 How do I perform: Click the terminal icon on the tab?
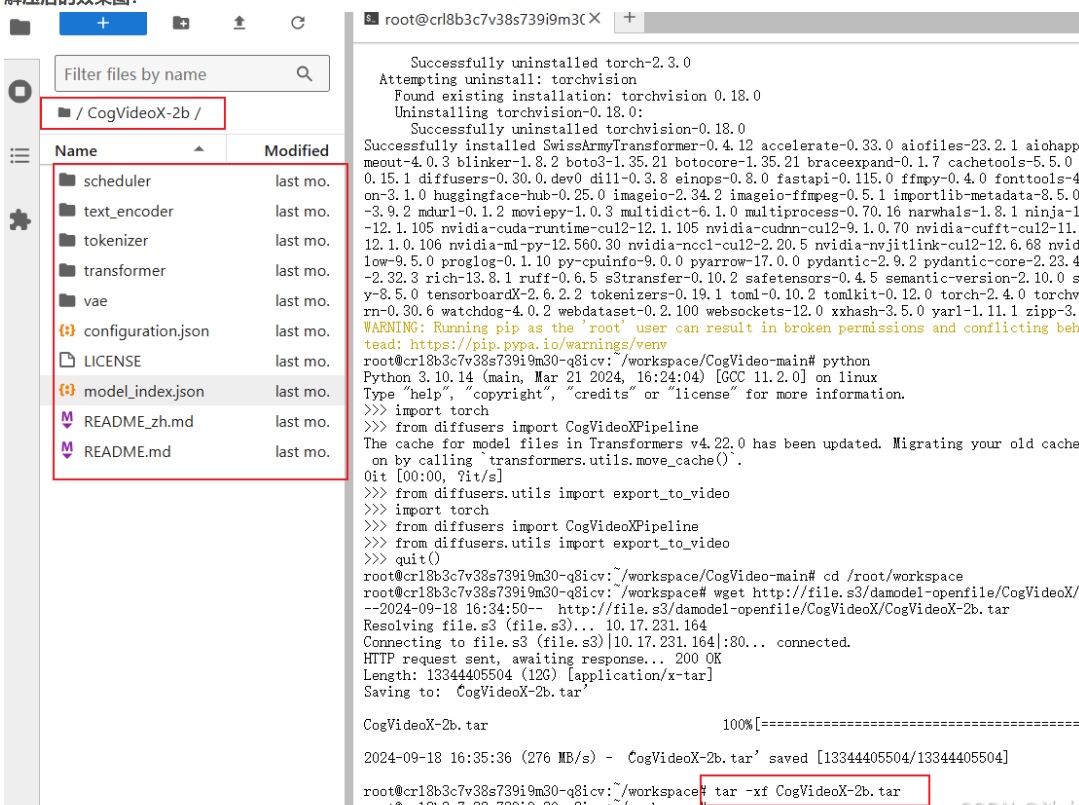tap(372, 19)
